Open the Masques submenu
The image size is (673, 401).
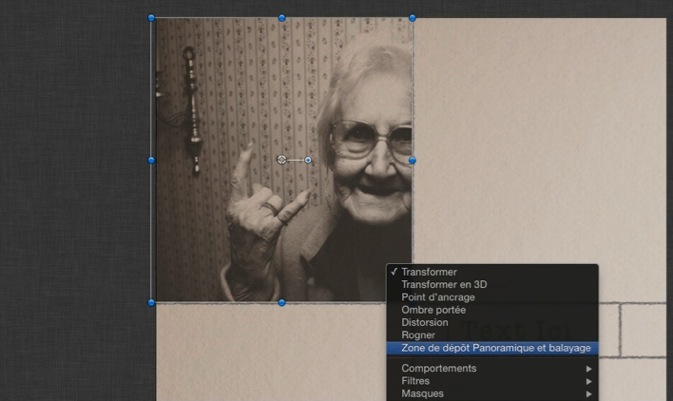point(492,393)
